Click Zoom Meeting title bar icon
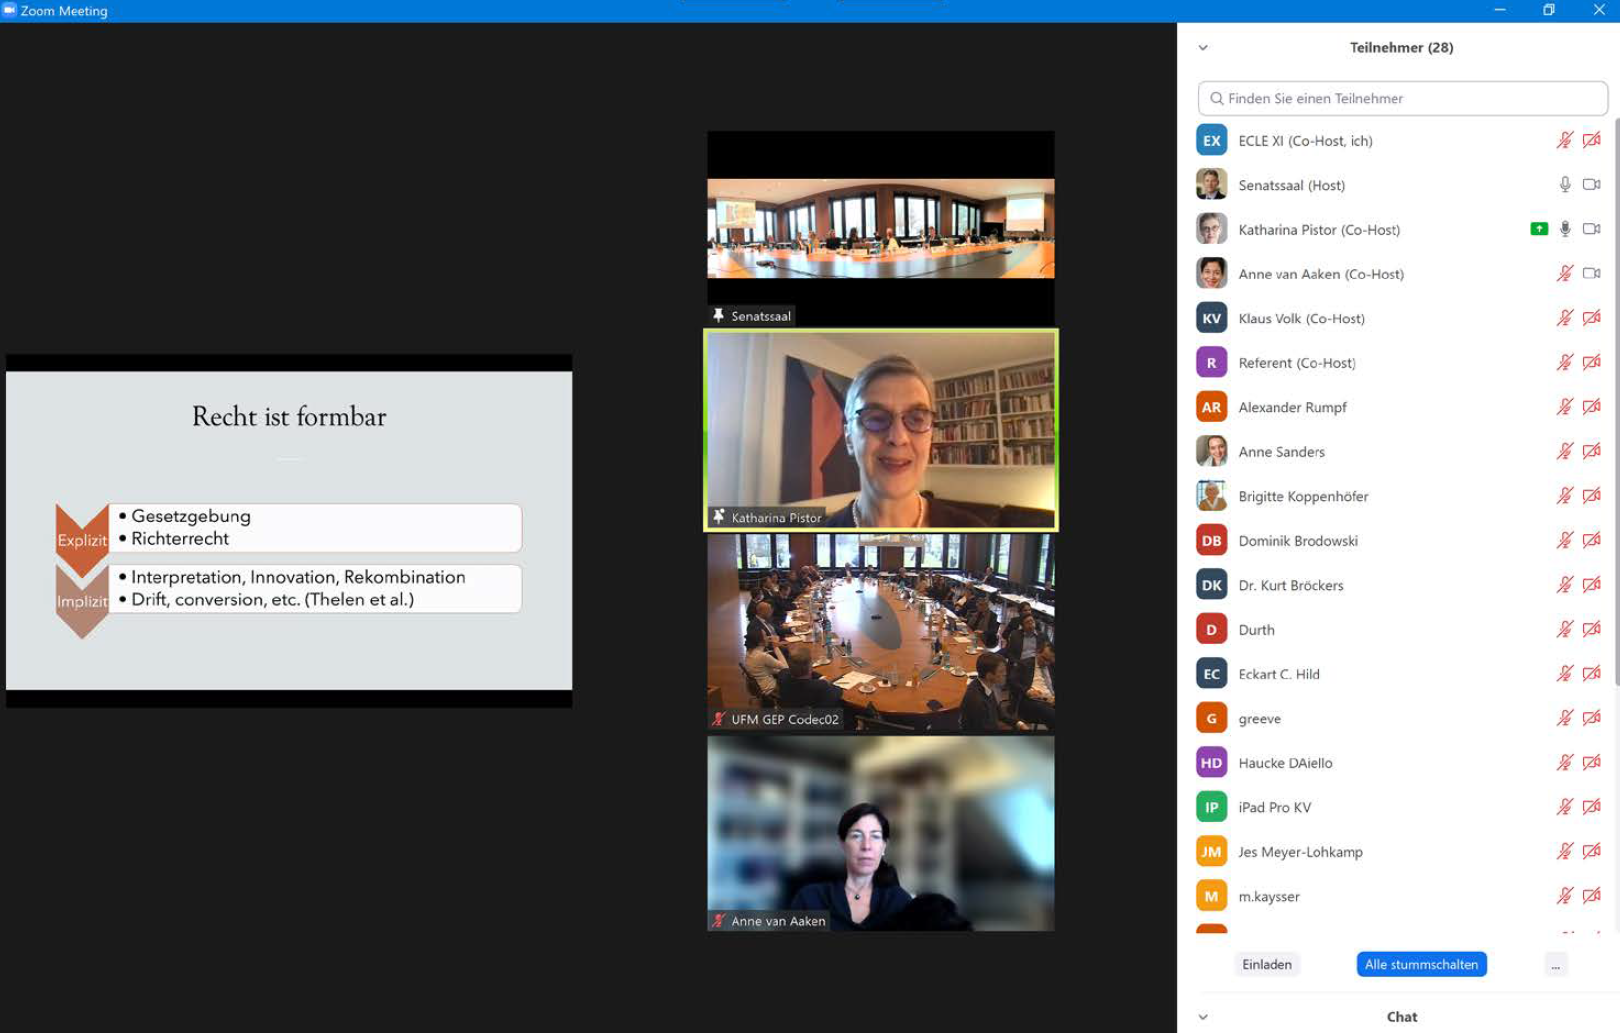This screenshot has width=1620, height=1033. pyautogui.click(x=9, y=10)
